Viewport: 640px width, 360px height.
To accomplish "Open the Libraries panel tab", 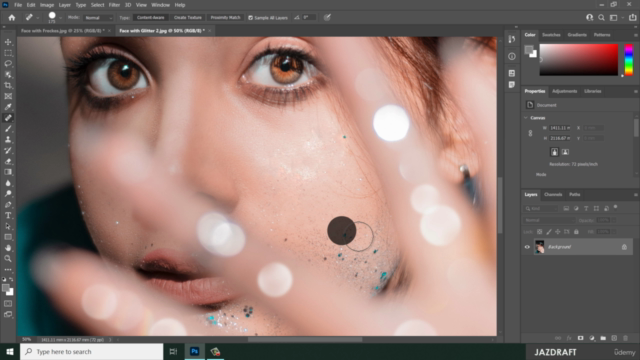I will (593, 91).
